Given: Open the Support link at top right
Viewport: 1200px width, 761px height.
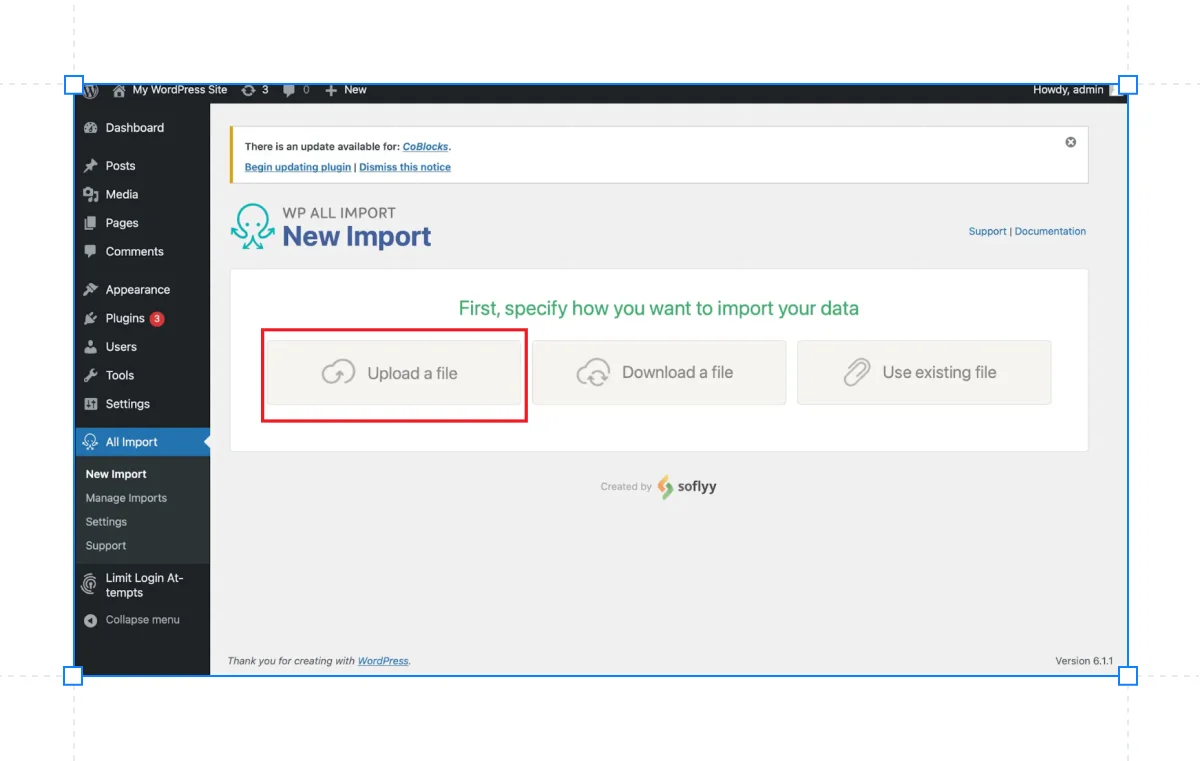Looking at the screenshot, I should pos(988,231).
